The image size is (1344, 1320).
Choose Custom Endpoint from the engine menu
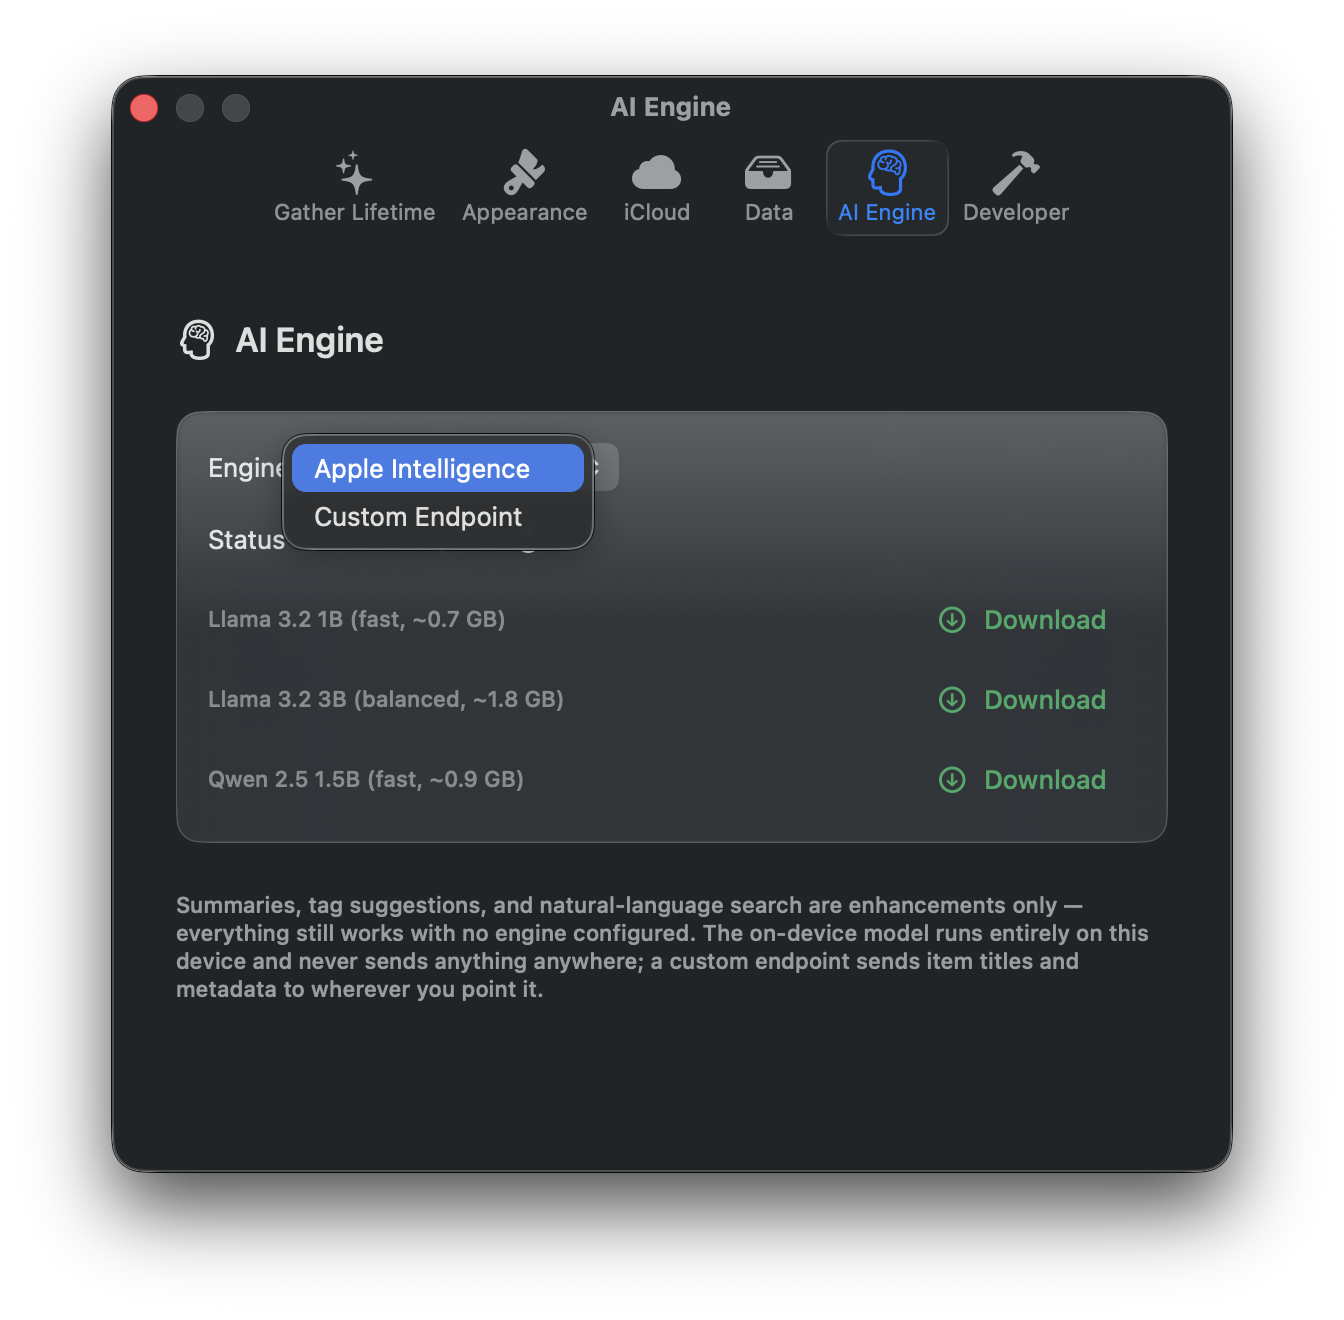438,517
